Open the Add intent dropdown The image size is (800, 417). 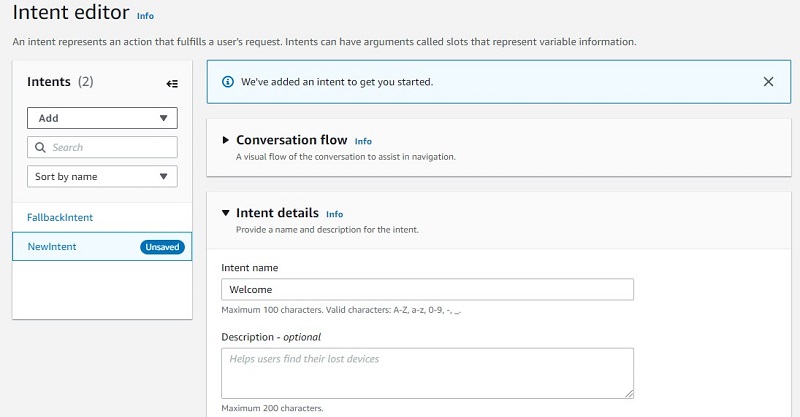[102, 118]
